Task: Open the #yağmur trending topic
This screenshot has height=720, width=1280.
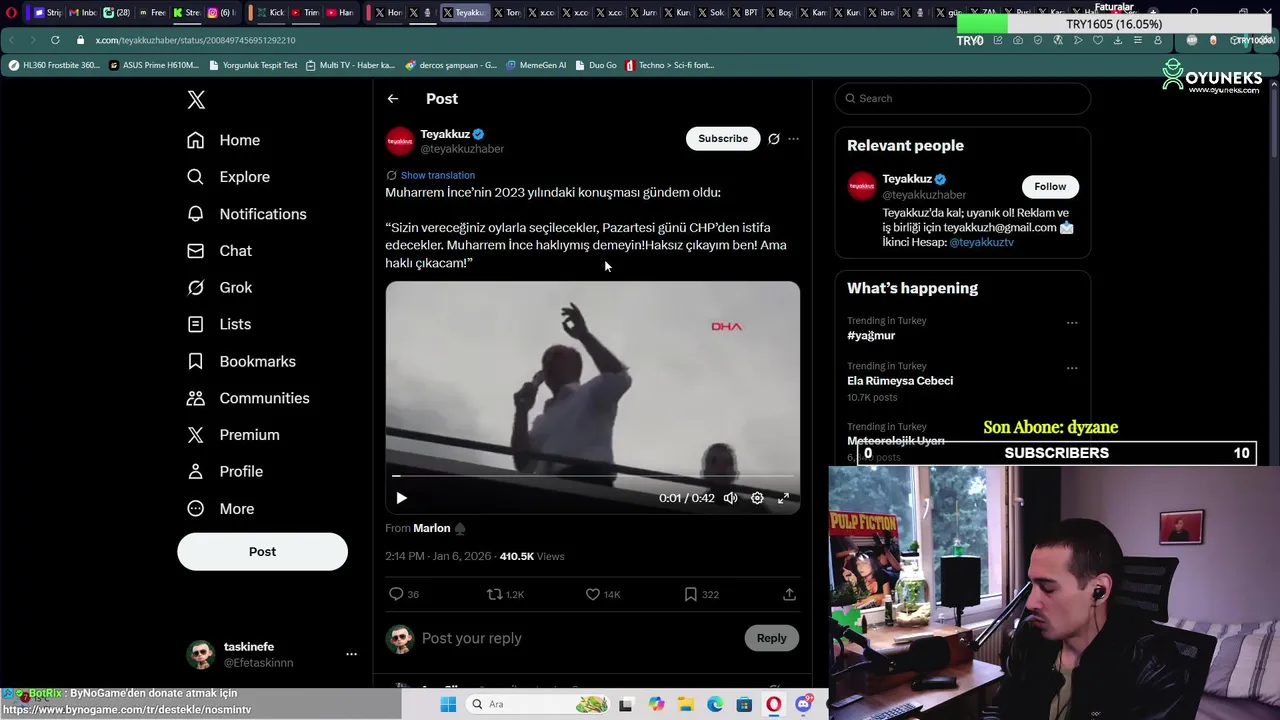Action: tap(871, 336)
